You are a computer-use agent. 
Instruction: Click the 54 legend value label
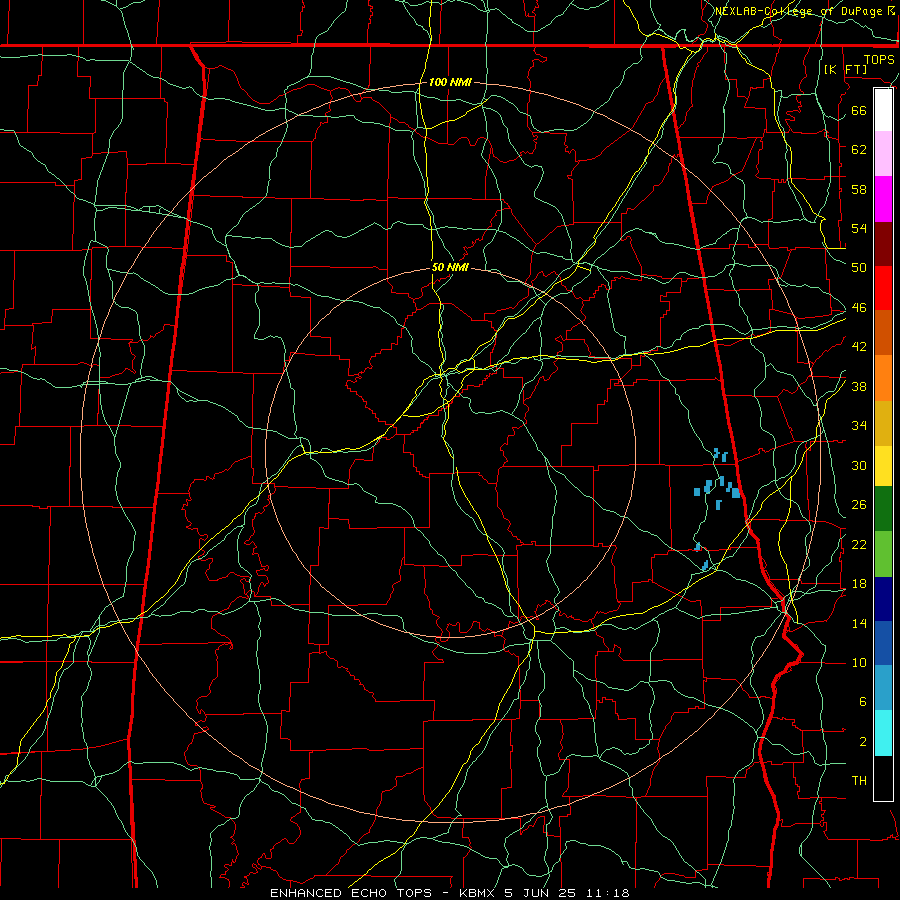pos(859,228)
